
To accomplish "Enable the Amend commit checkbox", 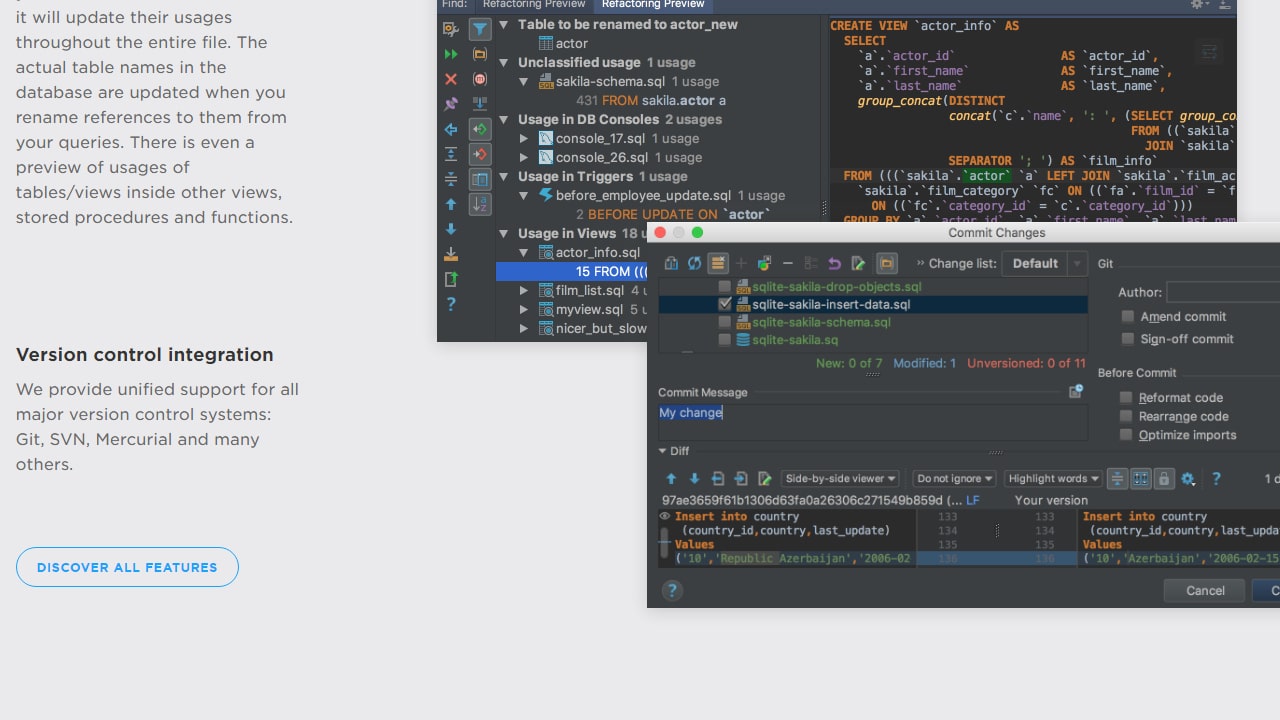I will pos(1127,316).
